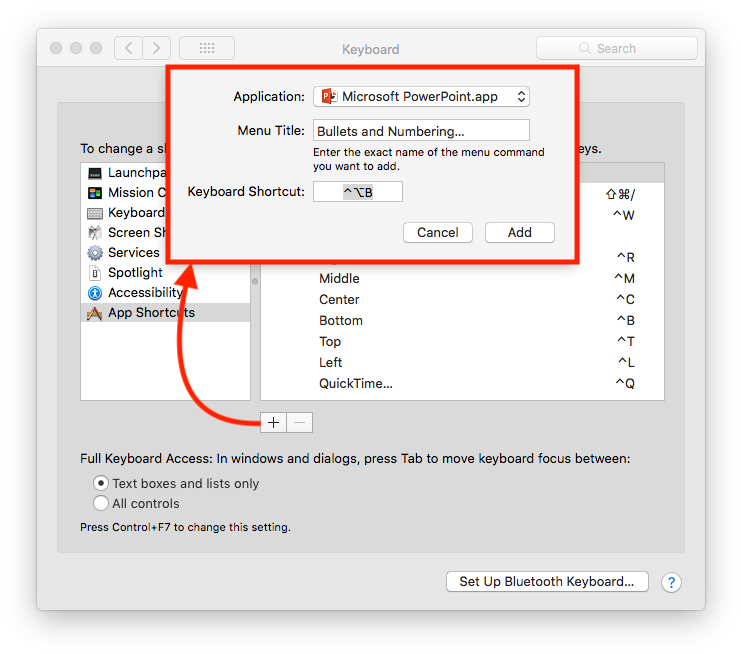Open the Application dropdown for PowerPoint
This screenshot has height=654, width=741.
click(421, 97)
